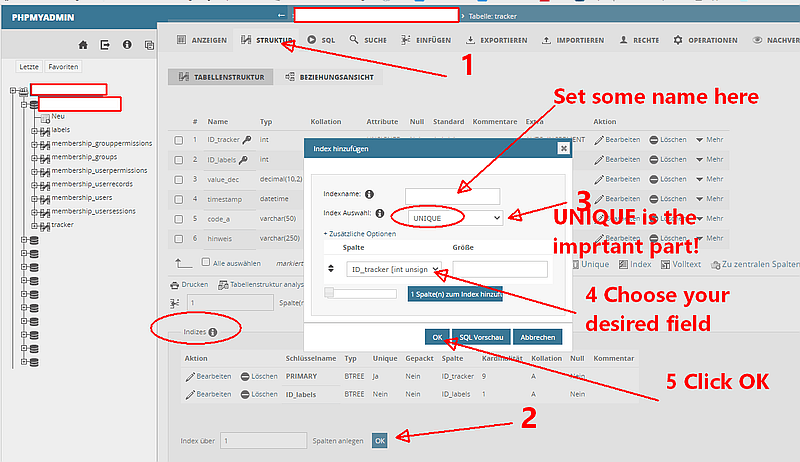Viewport: 800px width, 462px height.
Task: Click the Volltext index action icon
Action: pyautogui.click(x=665, y=264)
